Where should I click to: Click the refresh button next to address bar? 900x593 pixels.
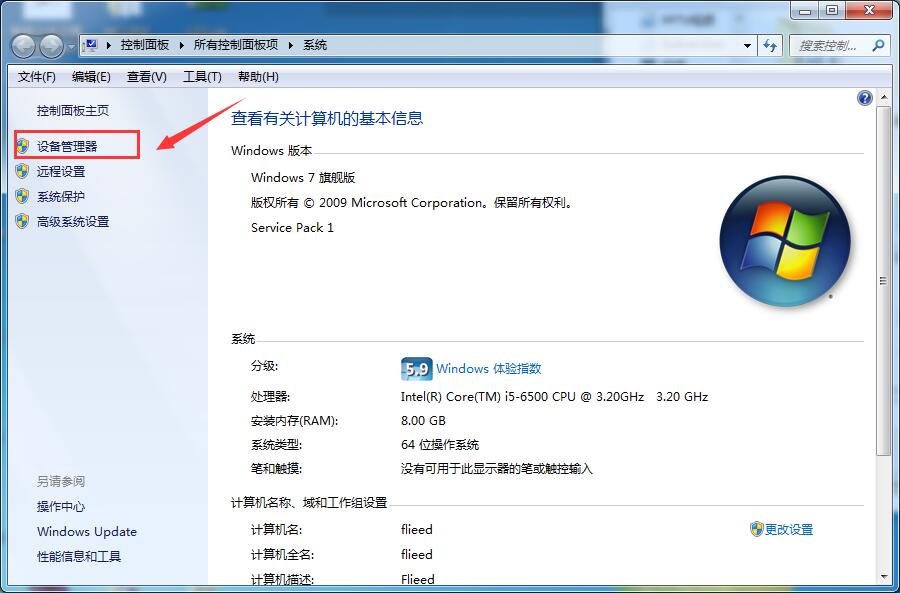[x=770, y=45]
